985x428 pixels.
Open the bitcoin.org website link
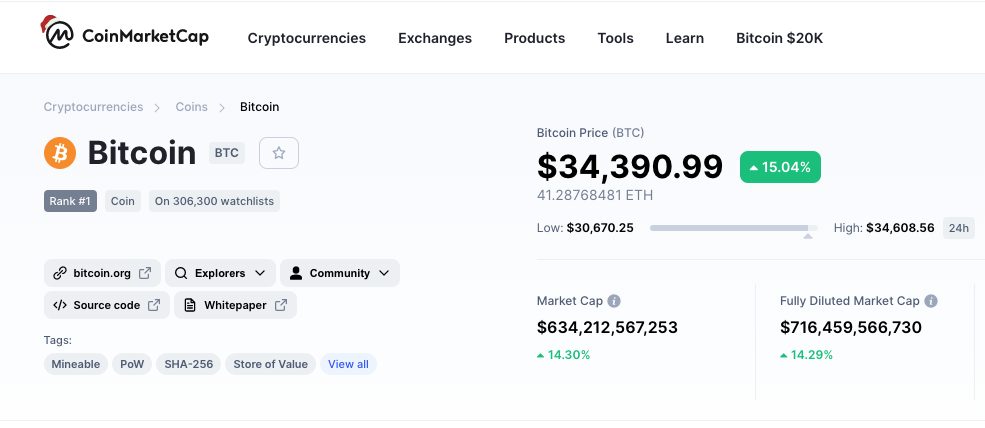pos(102,273)
